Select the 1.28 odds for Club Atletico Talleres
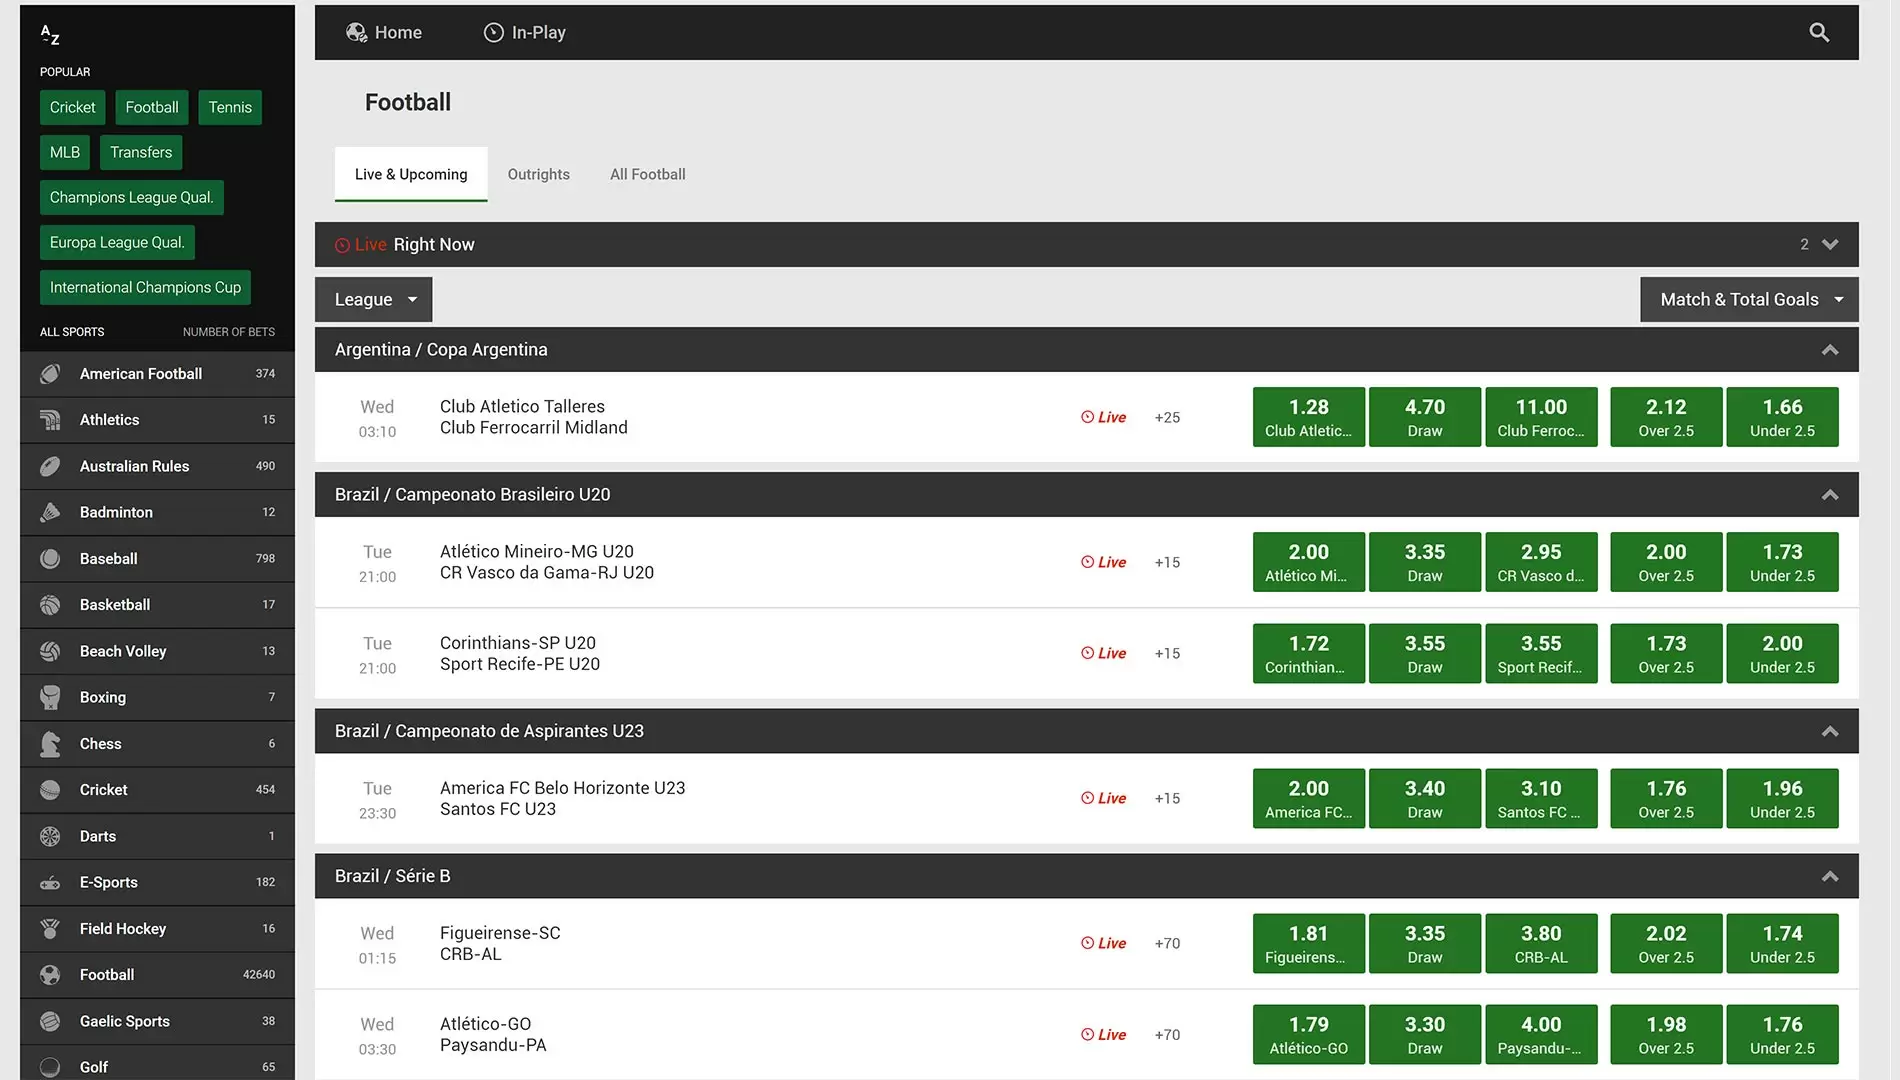Image resolution: width=1900 pixels, height=1080 pixels. pyautogui.click(x=1308, y=417)
